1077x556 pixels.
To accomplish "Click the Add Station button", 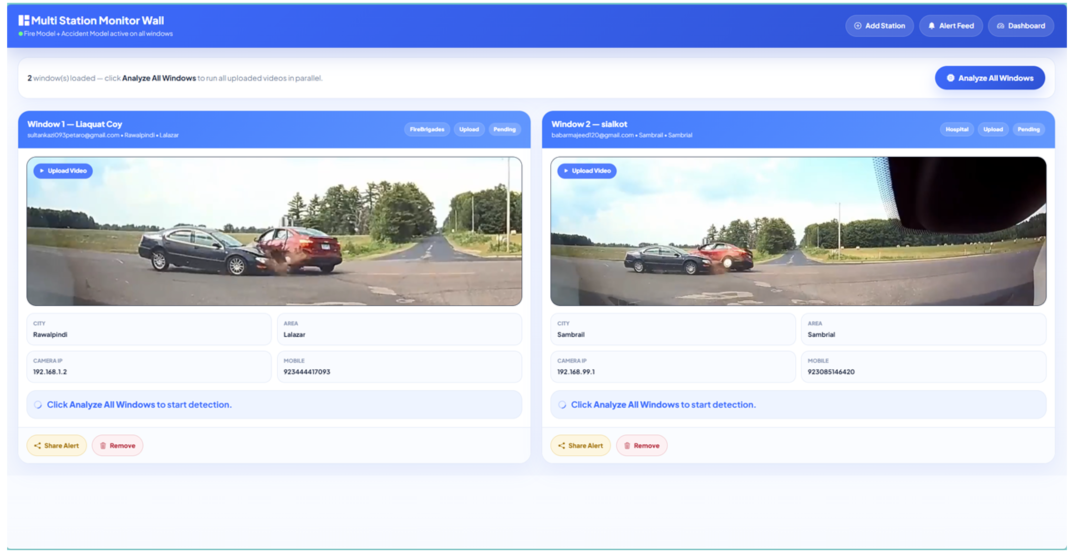I will pos(879,25).
